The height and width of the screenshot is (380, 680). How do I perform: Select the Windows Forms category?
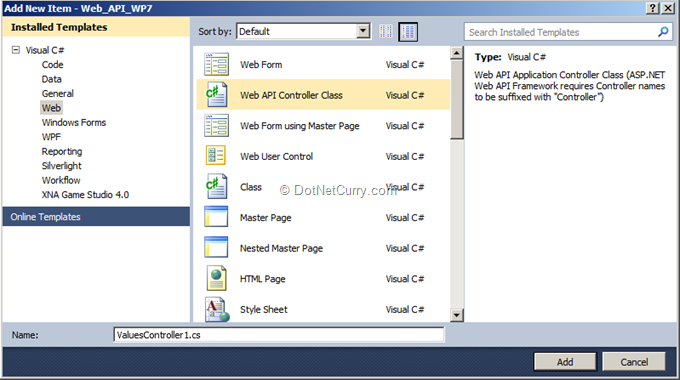tap(74, 122)
